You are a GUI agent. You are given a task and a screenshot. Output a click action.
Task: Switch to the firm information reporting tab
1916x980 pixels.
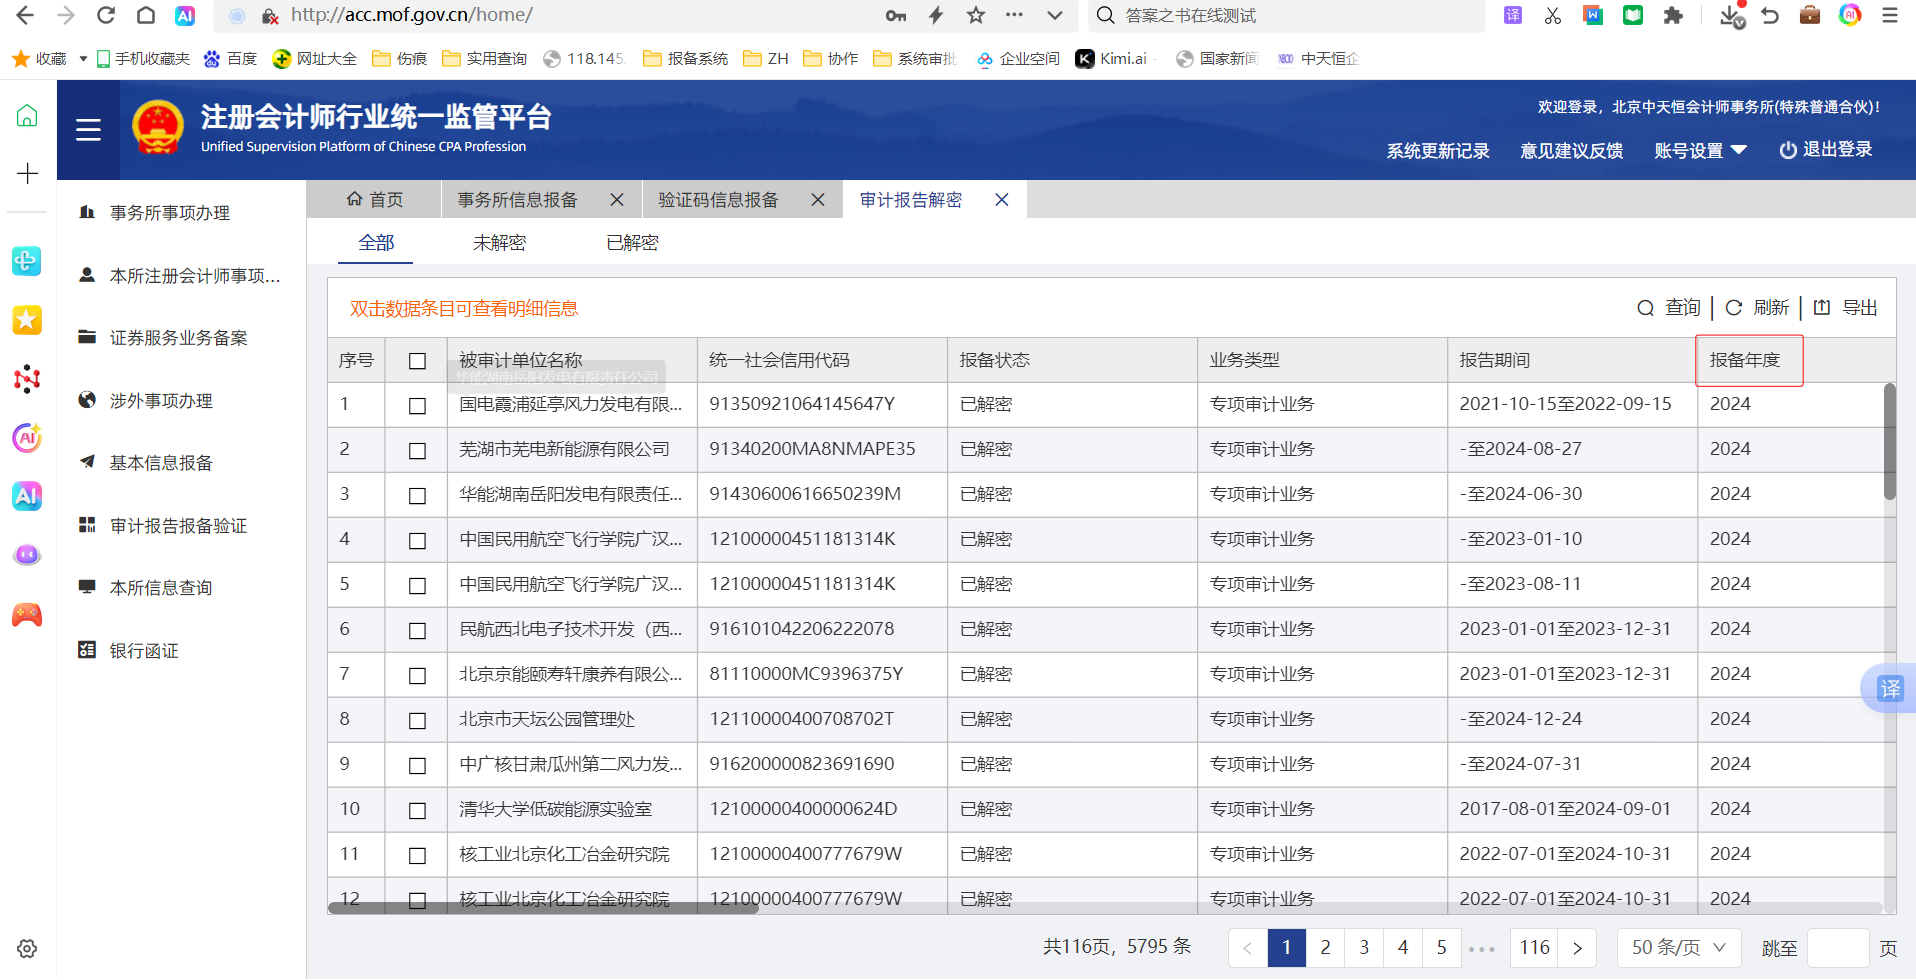[518, 200]
